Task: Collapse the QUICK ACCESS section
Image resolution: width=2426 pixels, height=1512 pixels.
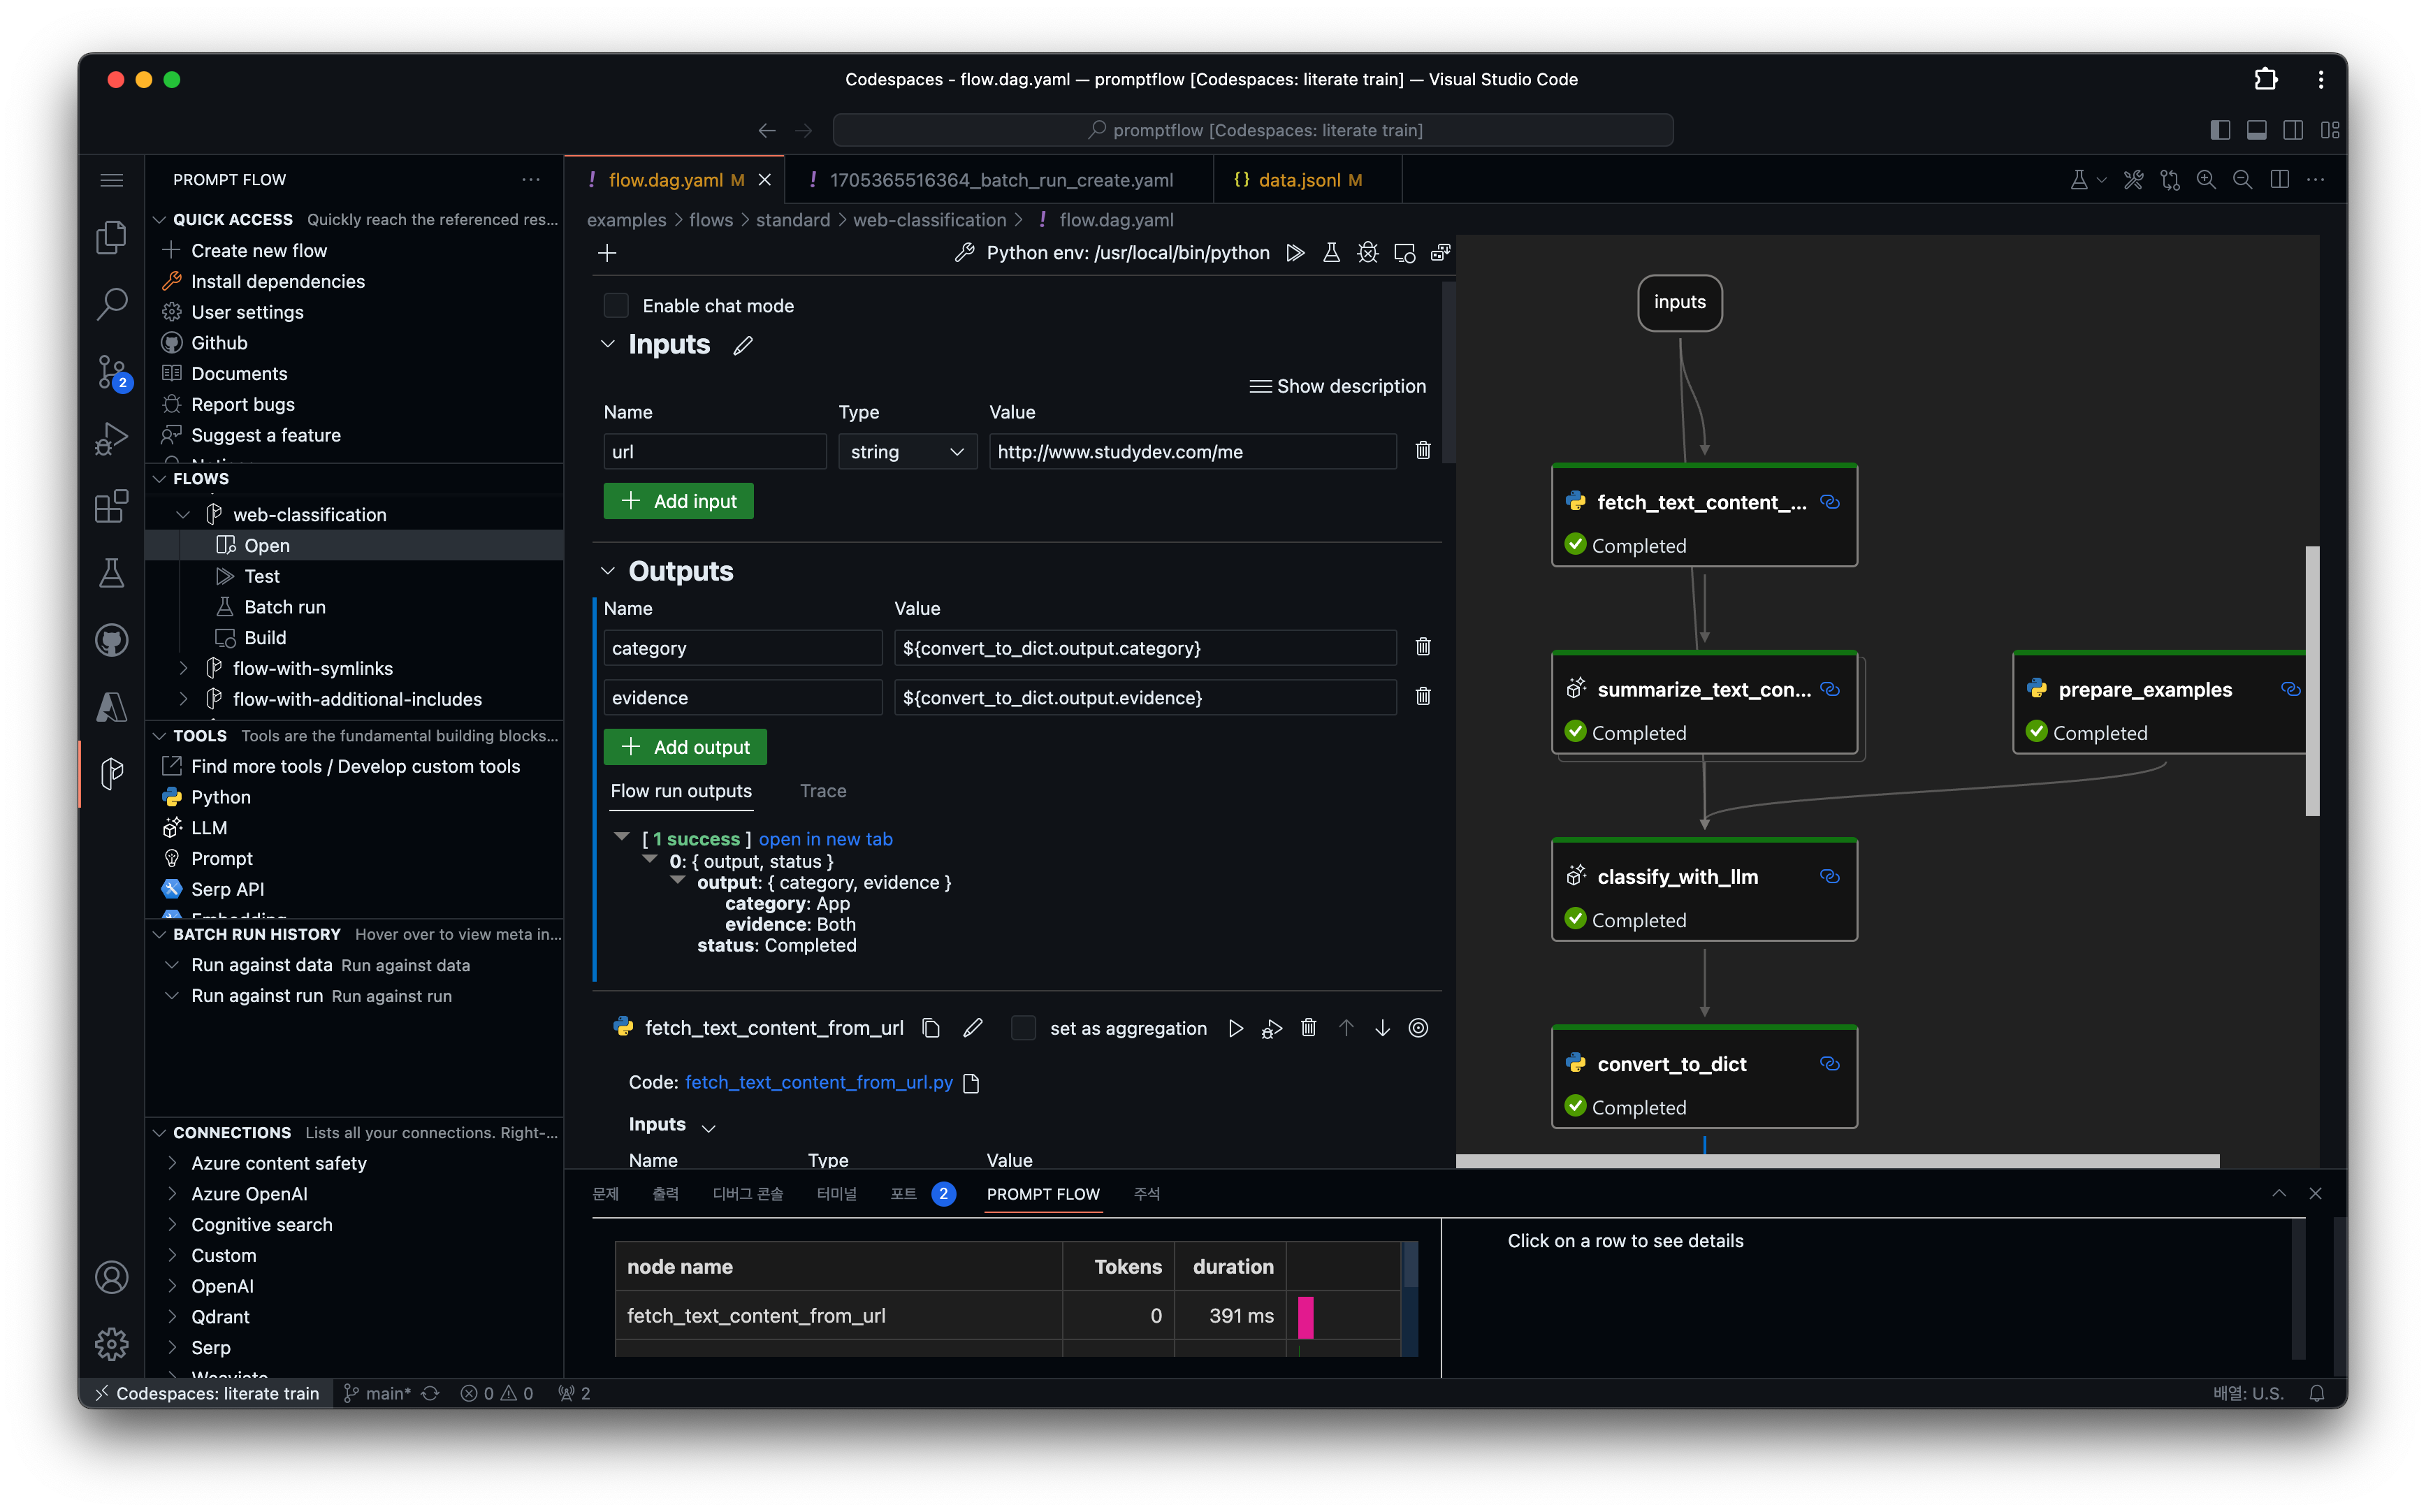Action: (159, 219)
